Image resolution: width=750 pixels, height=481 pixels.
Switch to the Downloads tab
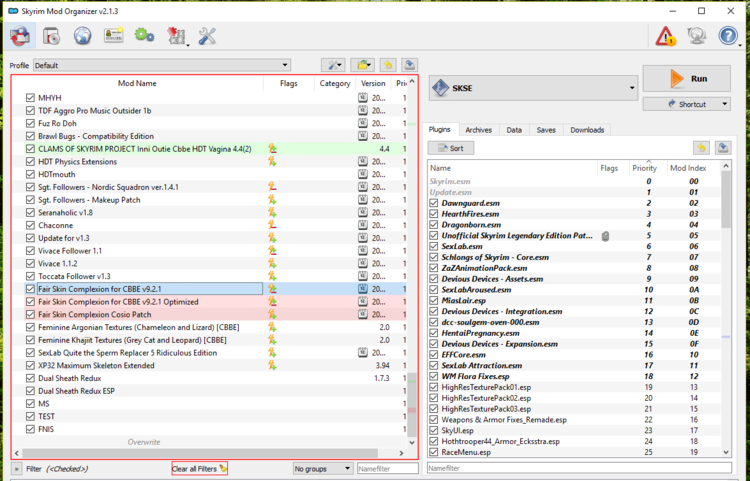[x=587, y=130]
